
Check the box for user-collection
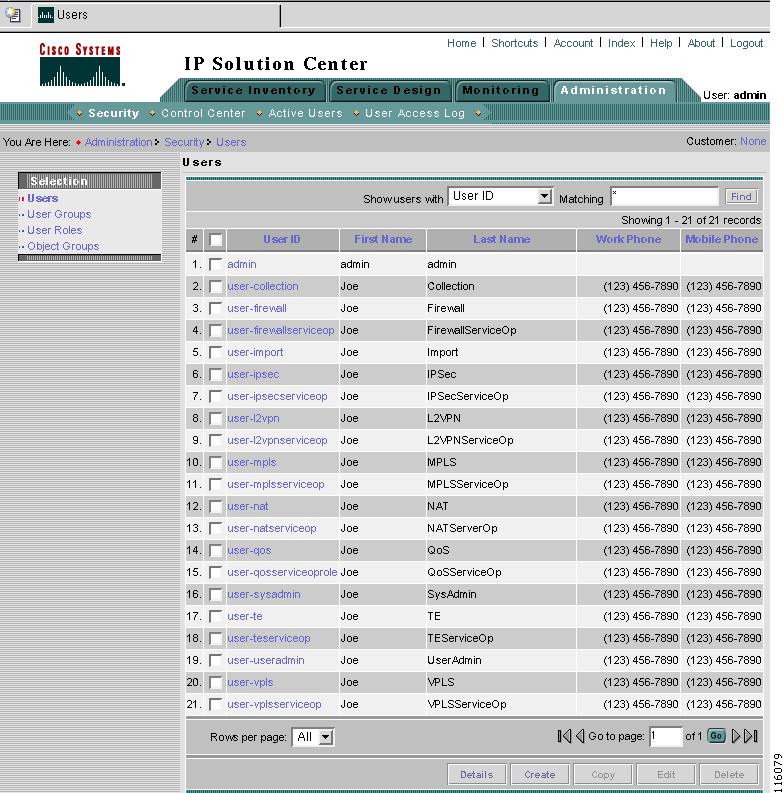coord(215,286)
